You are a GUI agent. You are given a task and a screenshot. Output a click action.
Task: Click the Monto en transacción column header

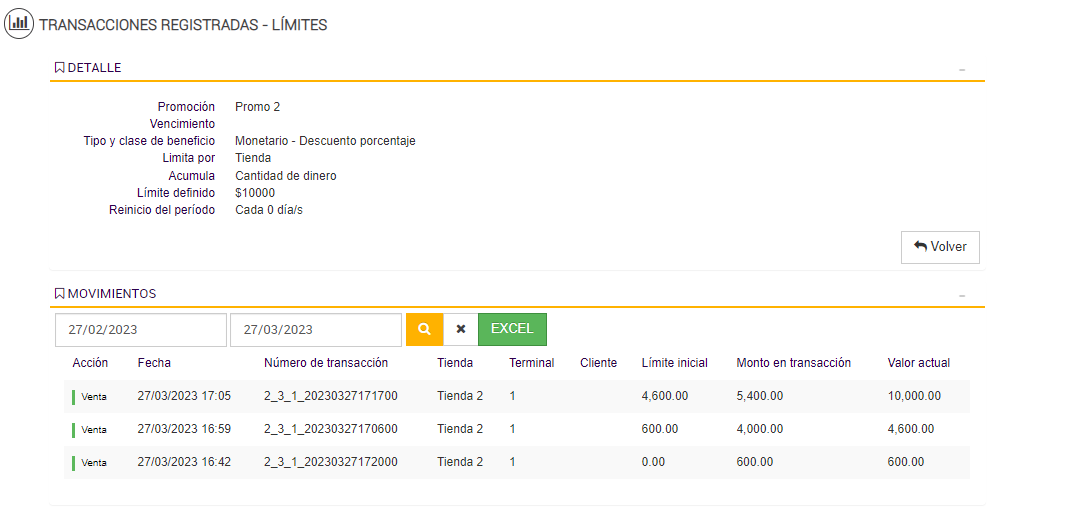click(793, 363)
